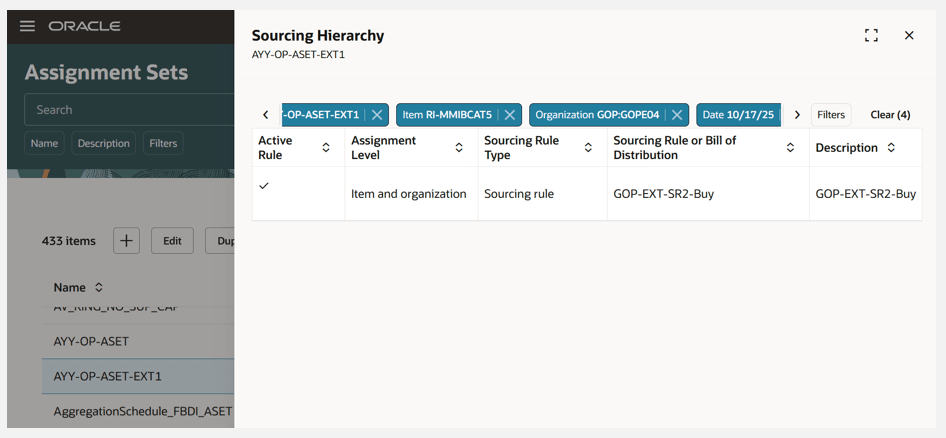Sort by Assignment Level column
This screenshot has width=946, height=438.
[459, 148]
